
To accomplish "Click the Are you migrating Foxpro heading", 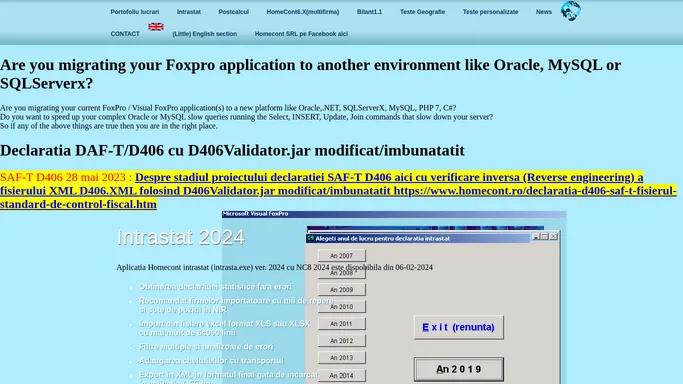I will [311, 74].
